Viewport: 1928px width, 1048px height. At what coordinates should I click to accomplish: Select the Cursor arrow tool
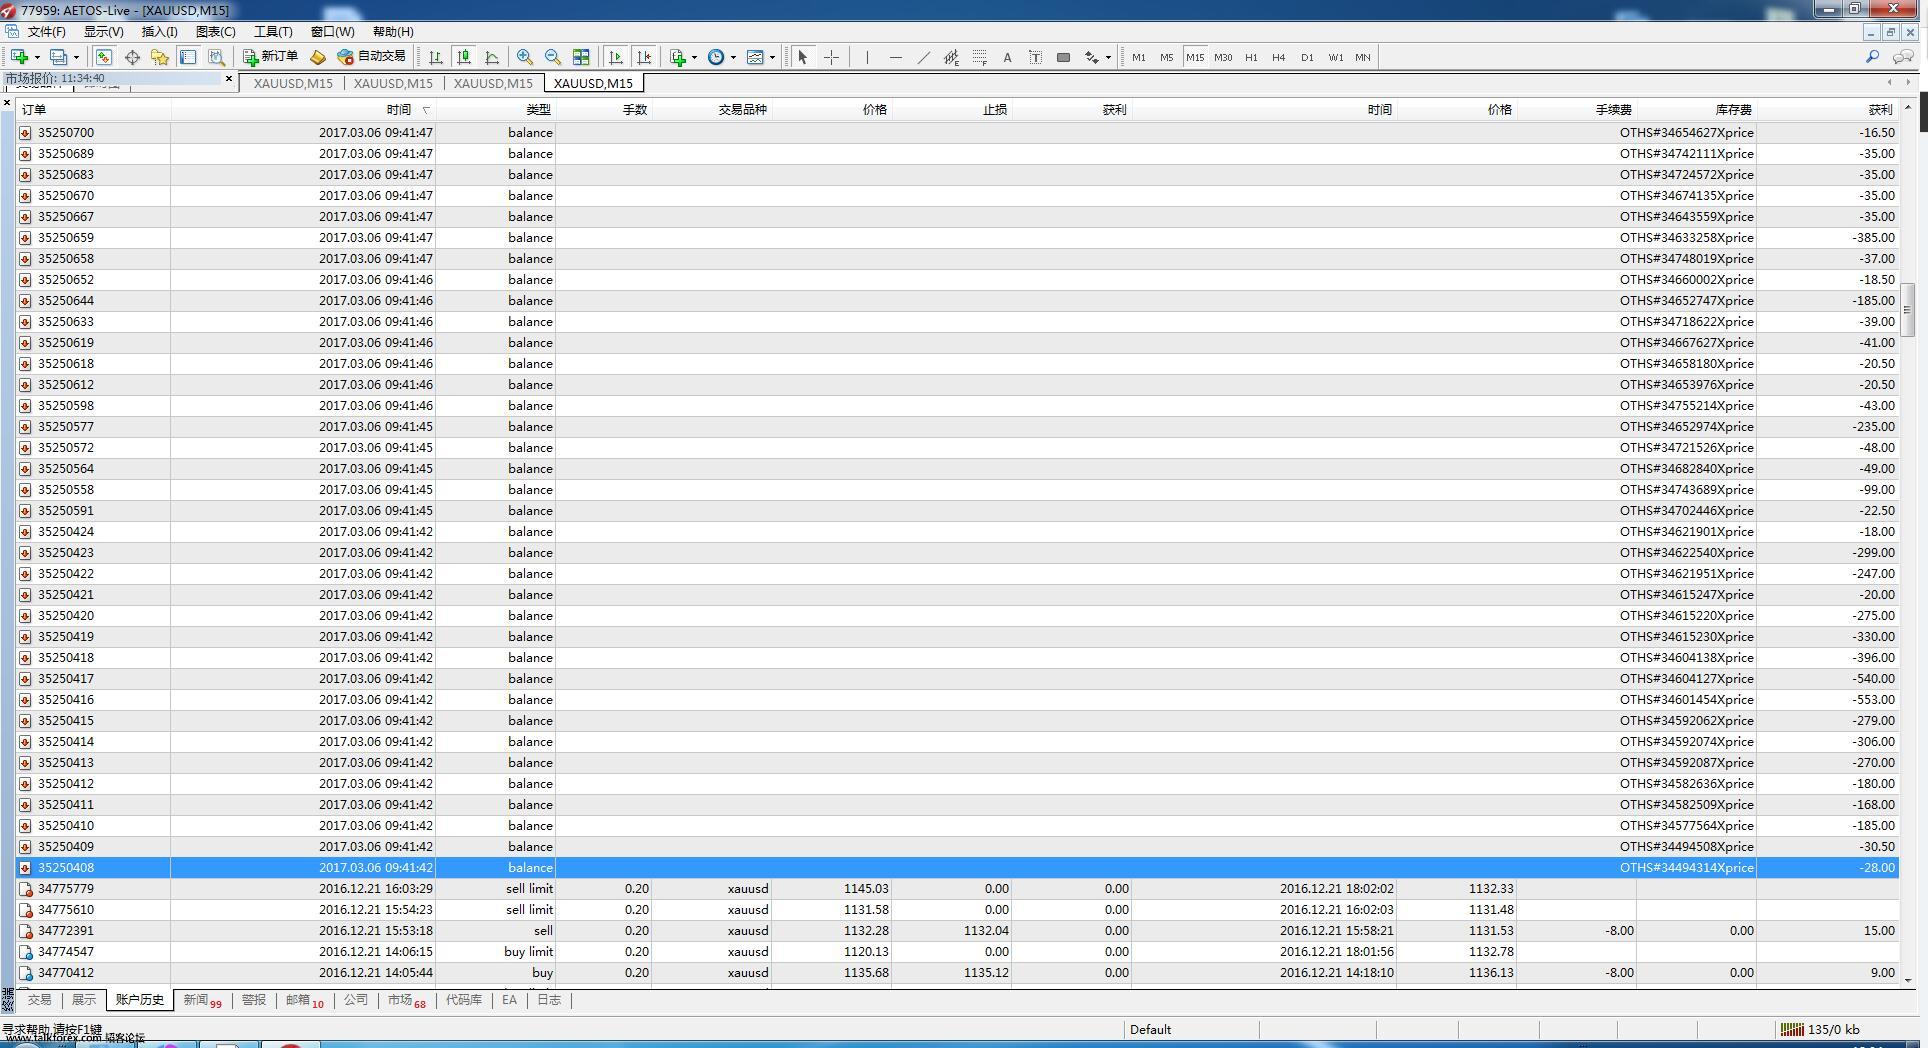[802, 57]
